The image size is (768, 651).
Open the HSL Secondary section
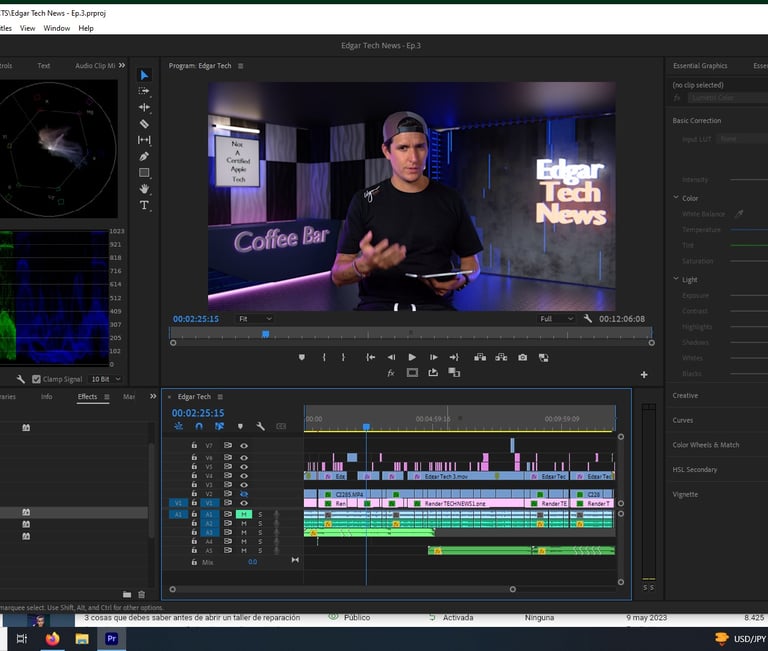click(x=694, y=470)
